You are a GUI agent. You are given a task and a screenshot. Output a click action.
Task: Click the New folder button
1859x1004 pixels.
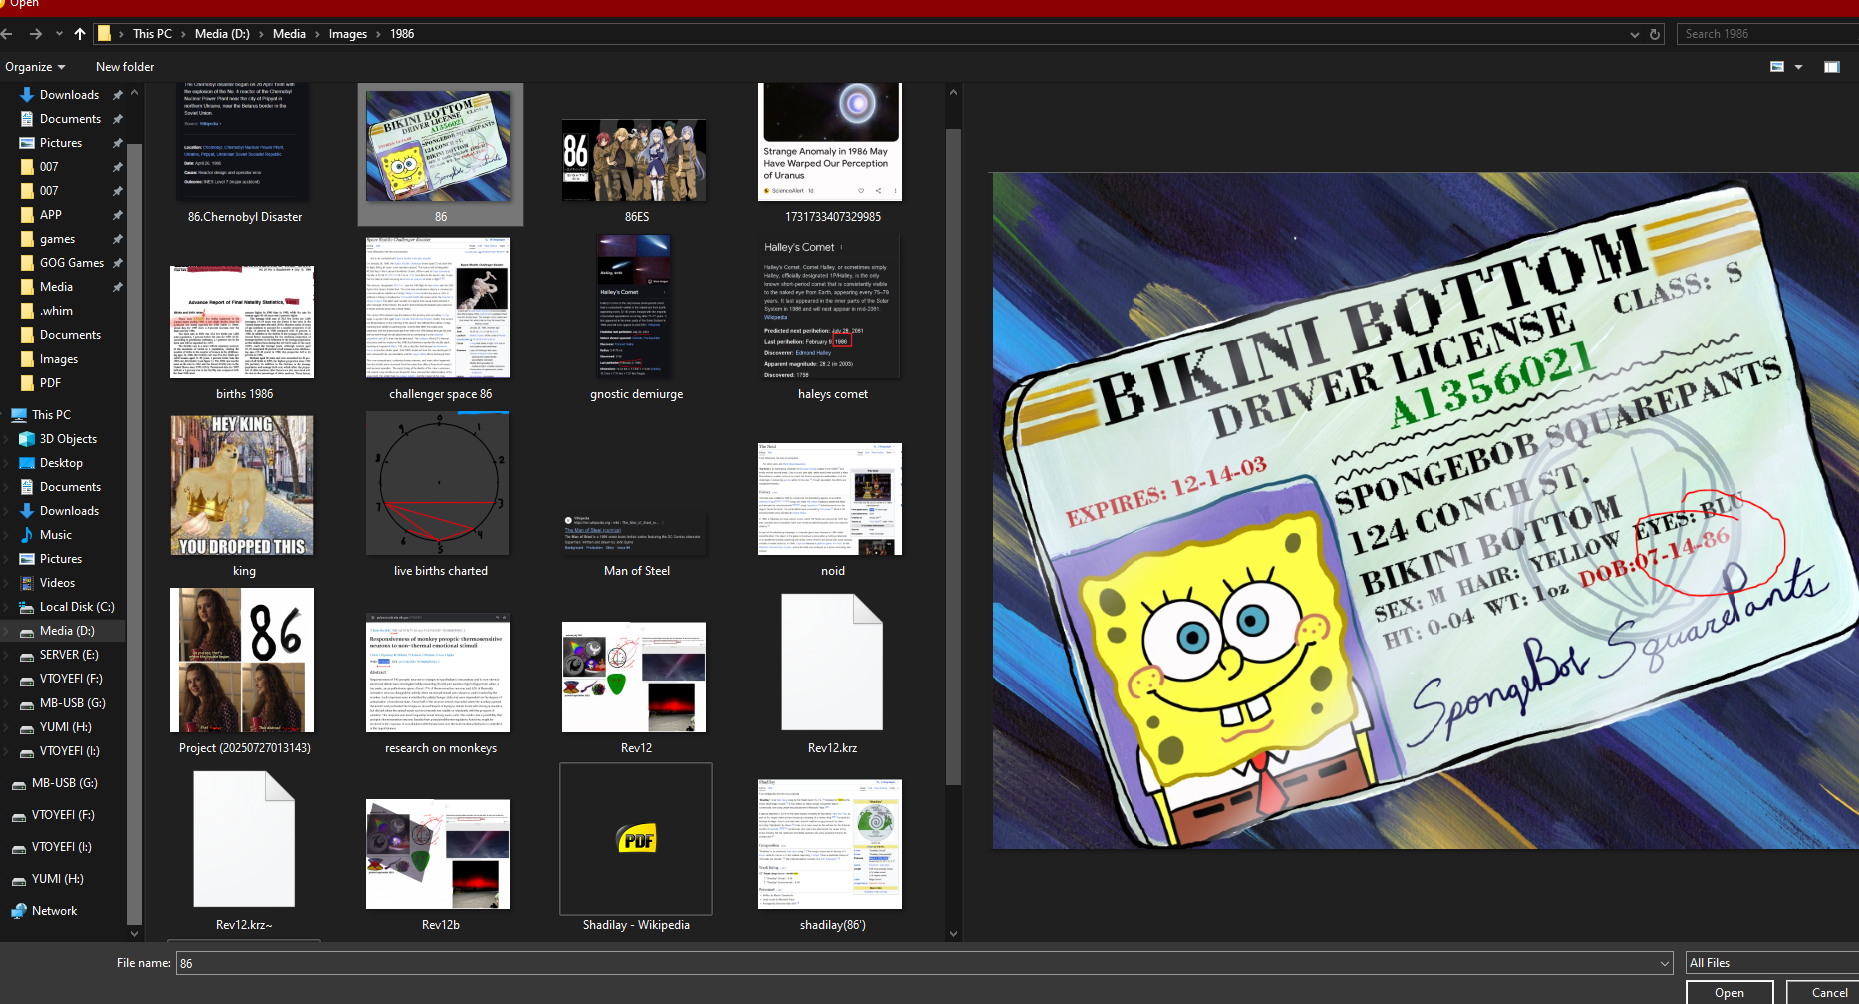click(x=125, y=67)
